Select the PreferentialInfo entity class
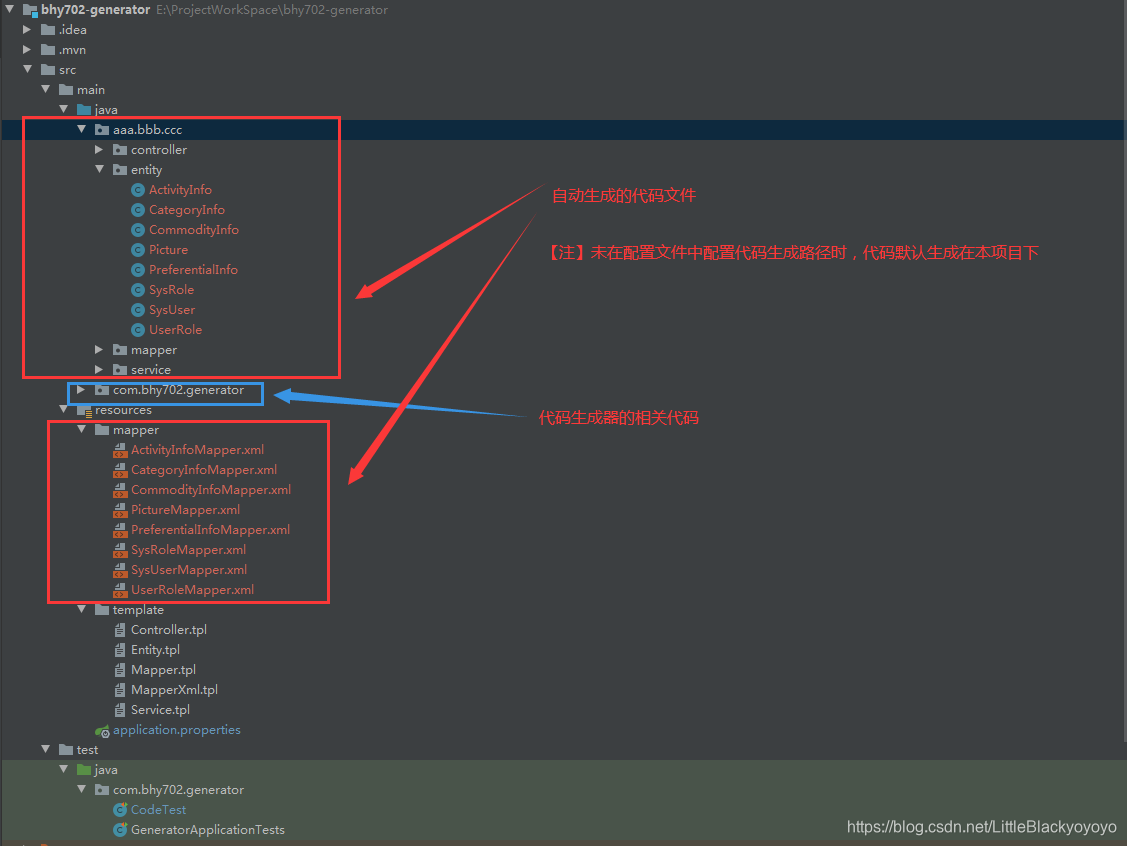This screenshot has width=1127, height=846. point(193,270)
